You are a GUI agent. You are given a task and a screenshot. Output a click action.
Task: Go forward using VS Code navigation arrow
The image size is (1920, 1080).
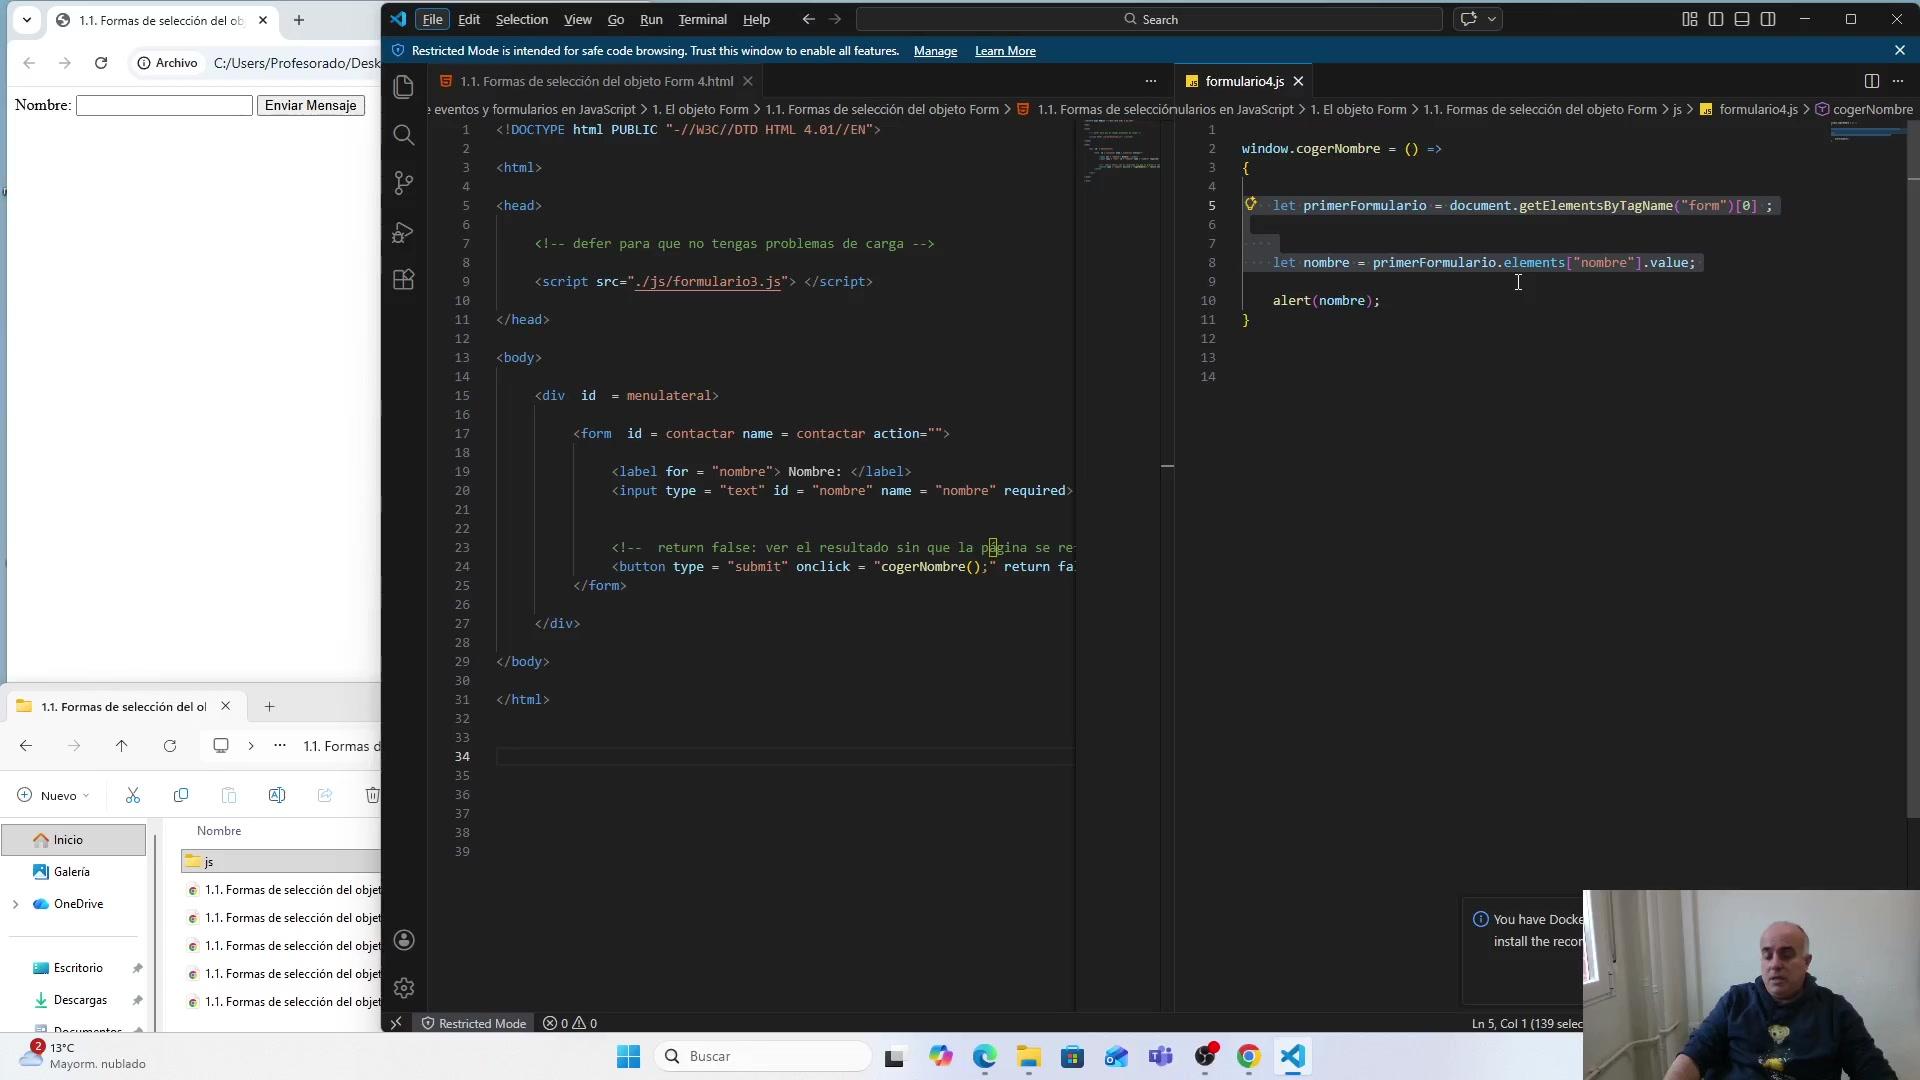pos(835,19)
